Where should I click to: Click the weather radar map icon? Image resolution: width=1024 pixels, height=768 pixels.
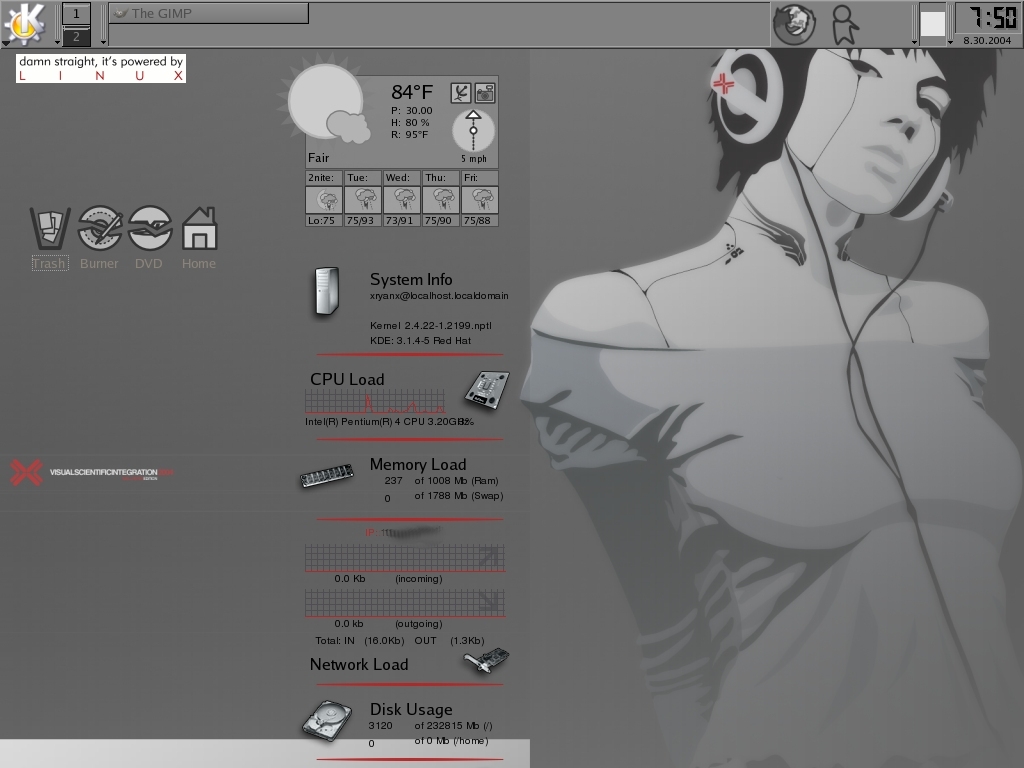point(460,93)
